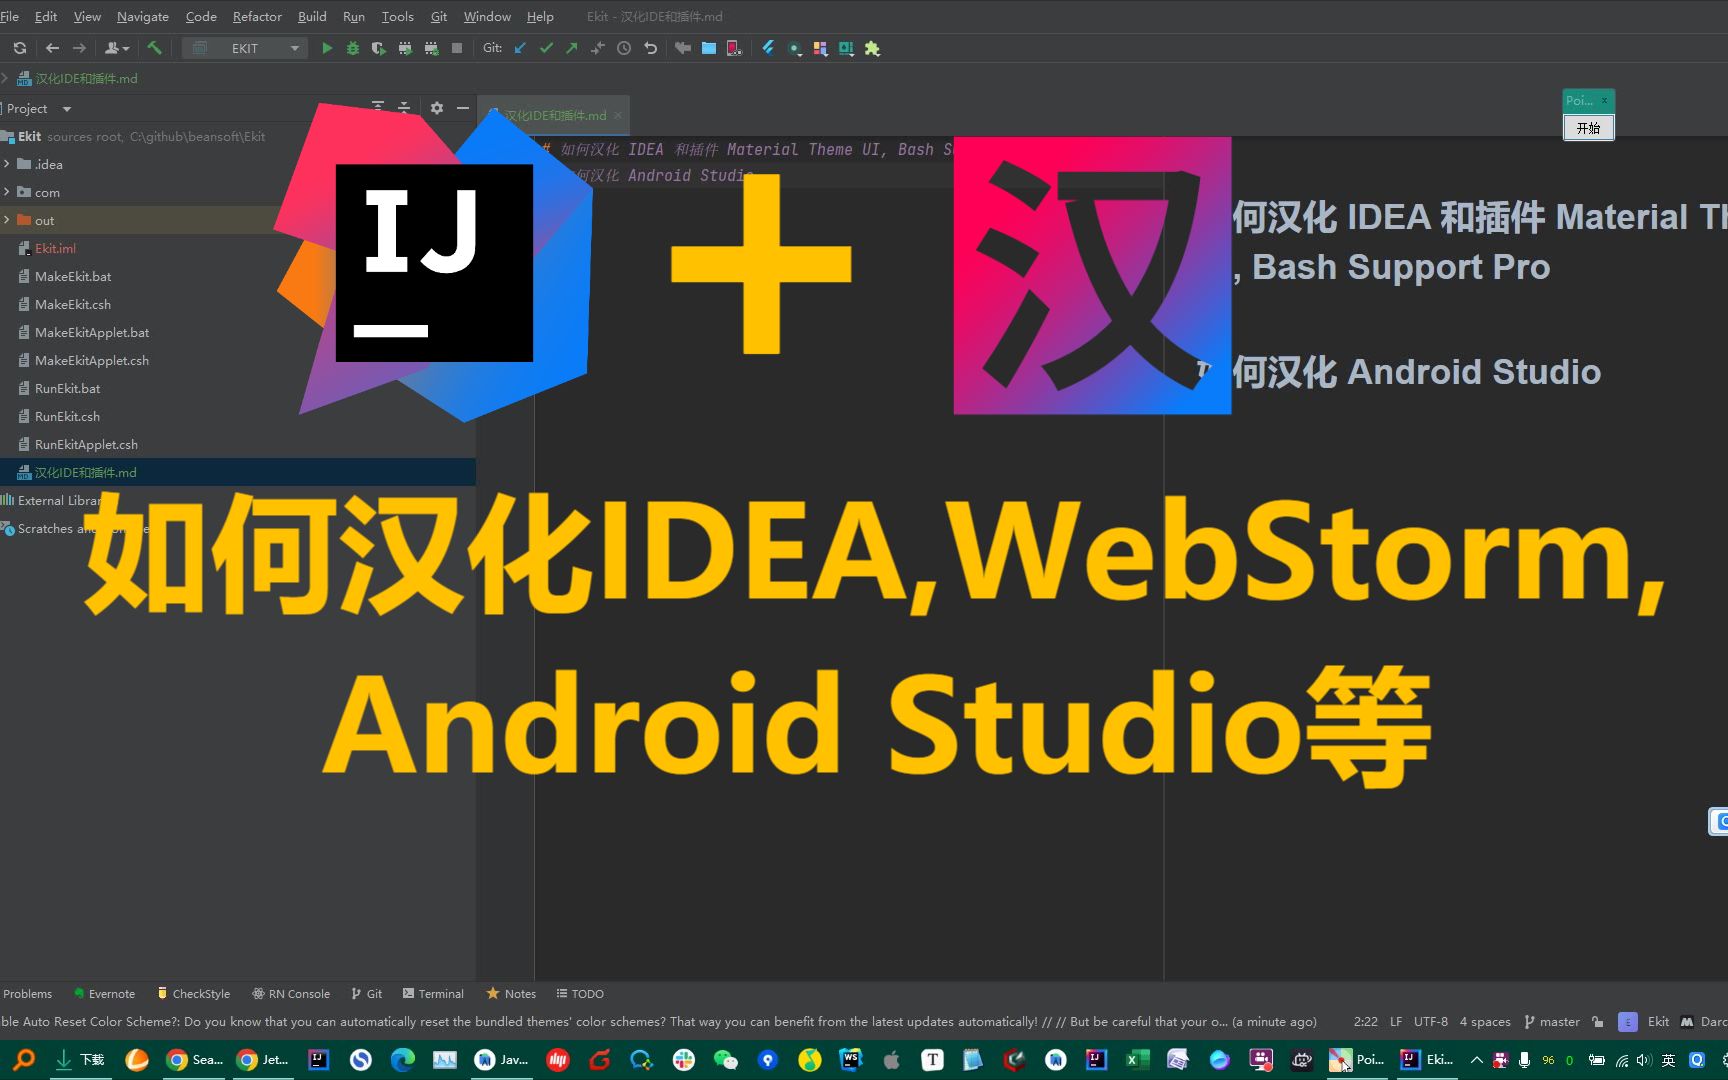The image size is (1728, 1080).
Task: Select MakeEkit.bat file
Action: pyautogui.click(x=73, y=276)
